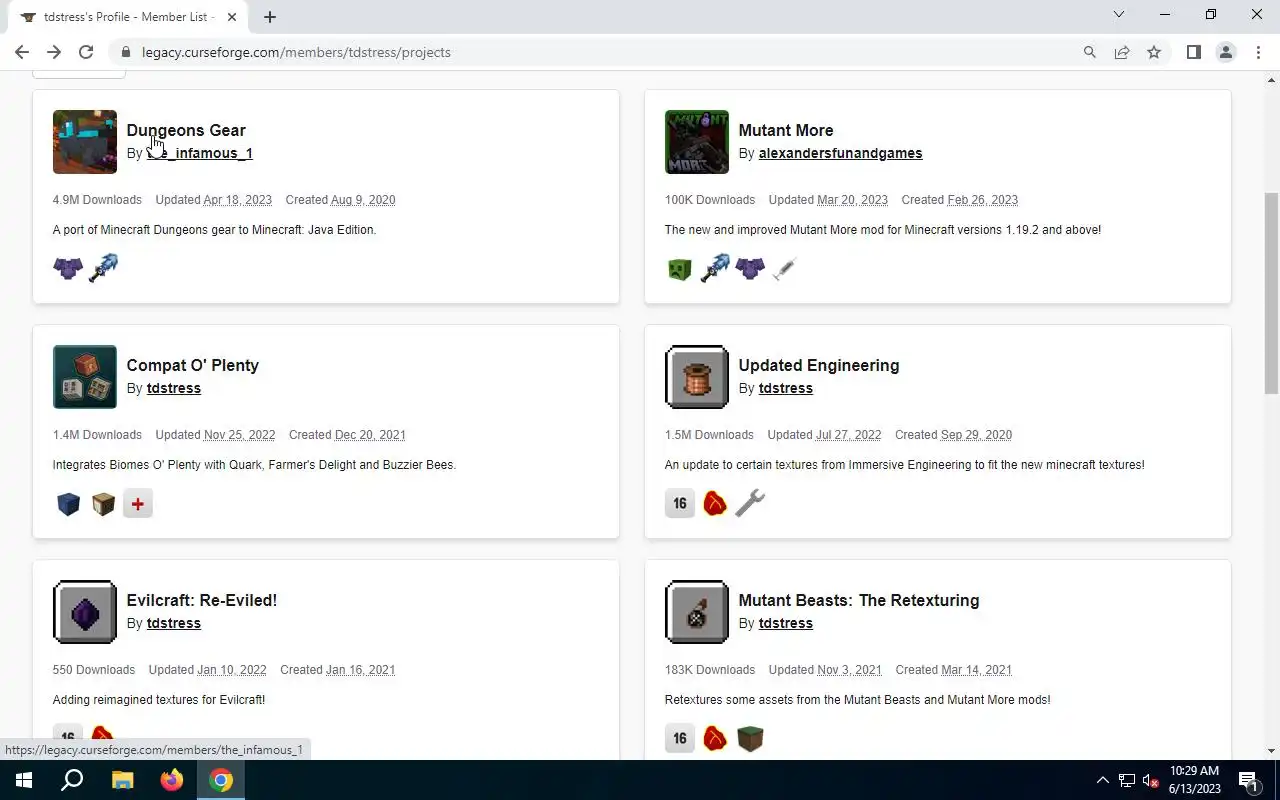Viewport: 1280px width, 800px height.
Task: Click the Mutant Beasts: The Retexturing thumbnail
Action: [x=697, y=612]
